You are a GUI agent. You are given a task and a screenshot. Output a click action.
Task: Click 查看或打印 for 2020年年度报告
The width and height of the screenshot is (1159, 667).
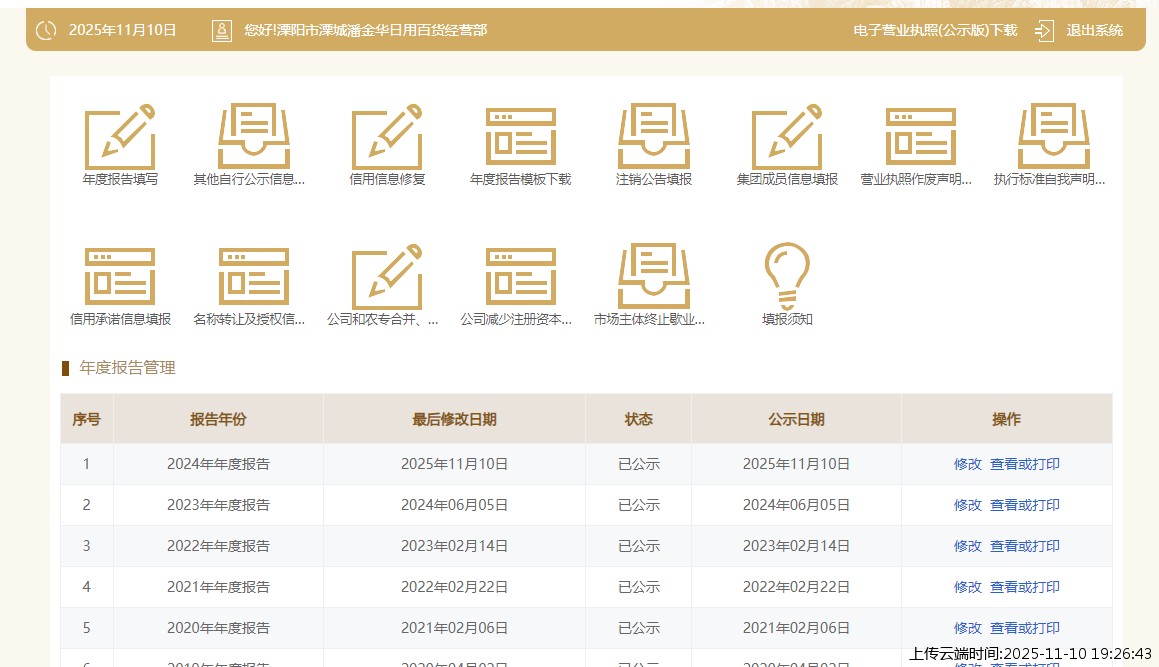pyautogui.click(x=1025, y=628)
